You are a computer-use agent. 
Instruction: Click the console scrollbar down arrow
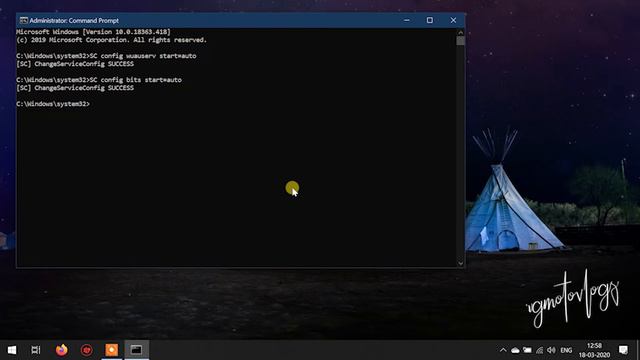point(460,263)
